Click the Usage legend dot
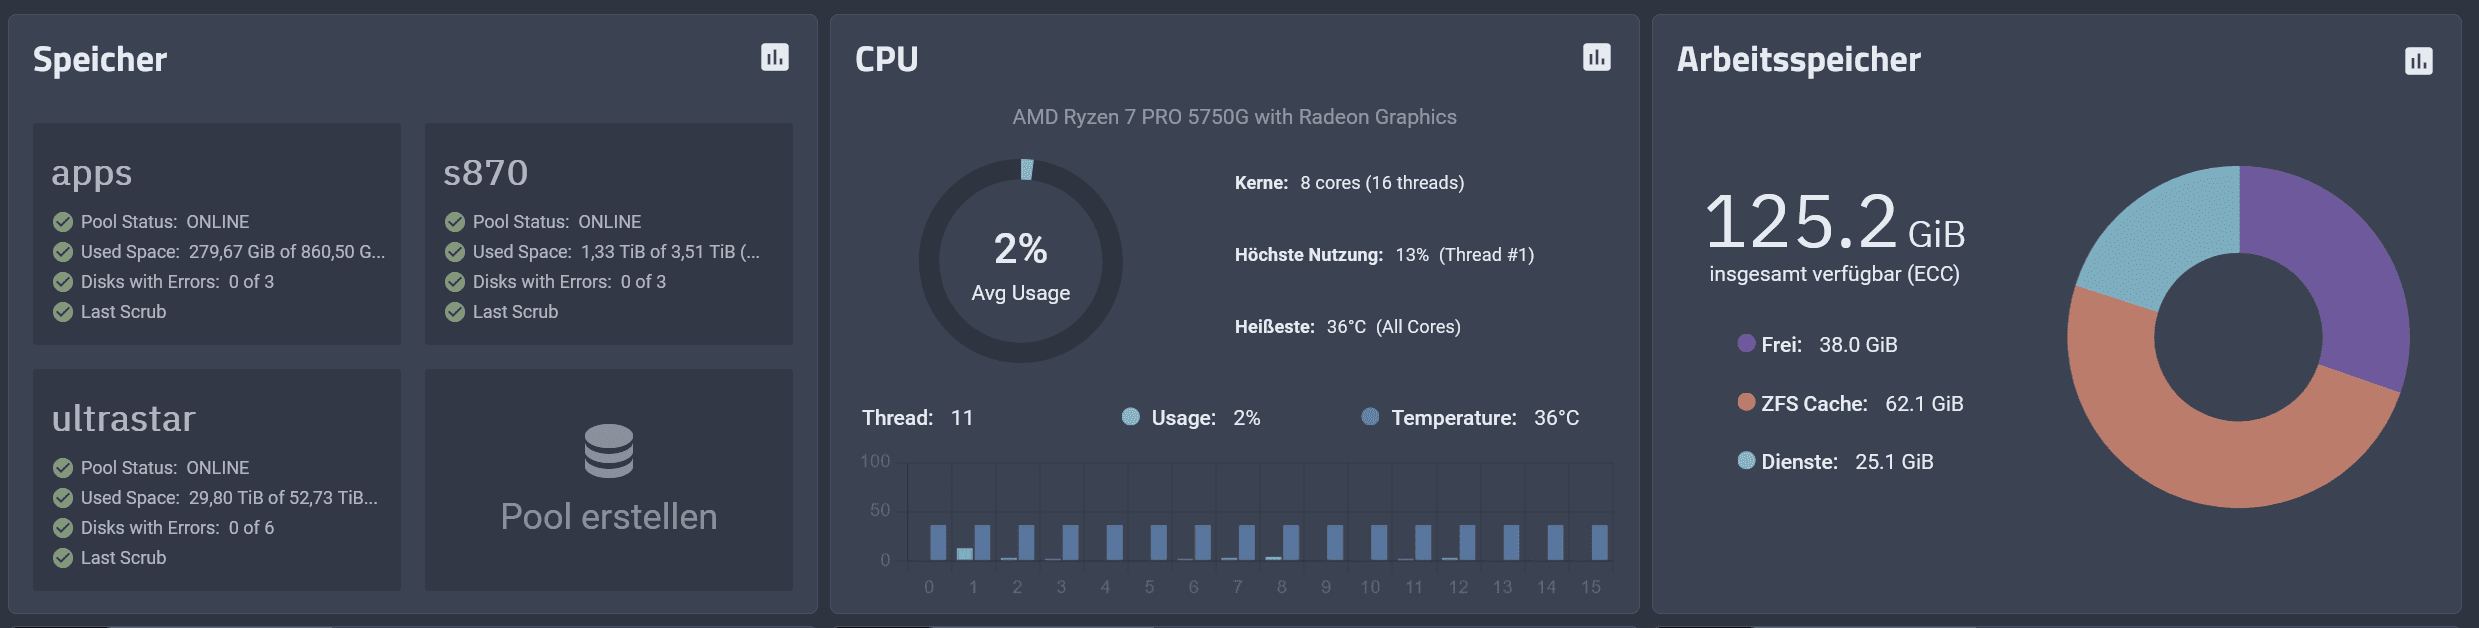Screen dimensions: 2479x628 [1130, 417]
